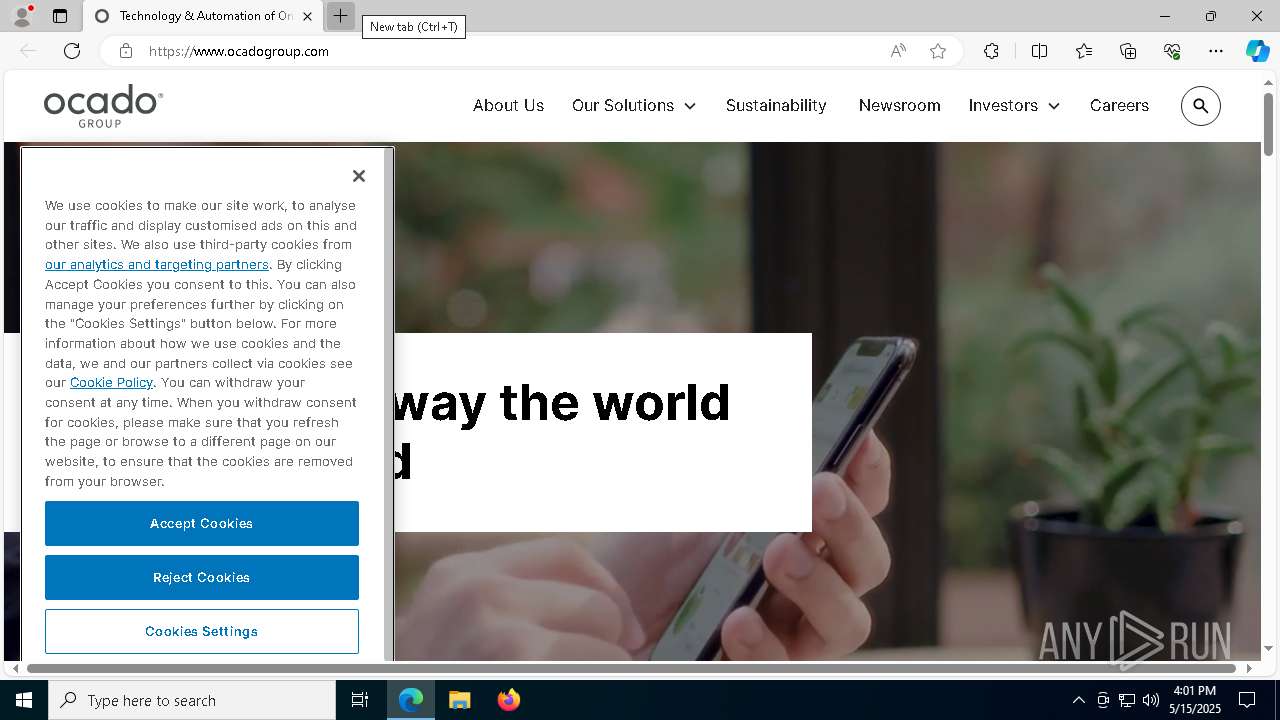The height and width of the screenshot is (720, 1280).
Task: Open the Careers page
Action: 1119,105
